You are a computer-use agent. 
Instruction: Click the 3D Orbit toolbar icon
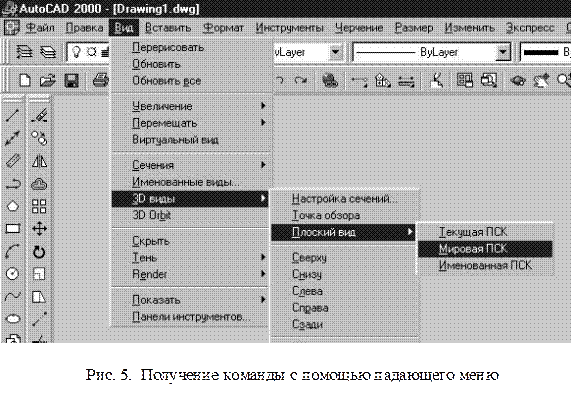(518, 80)
